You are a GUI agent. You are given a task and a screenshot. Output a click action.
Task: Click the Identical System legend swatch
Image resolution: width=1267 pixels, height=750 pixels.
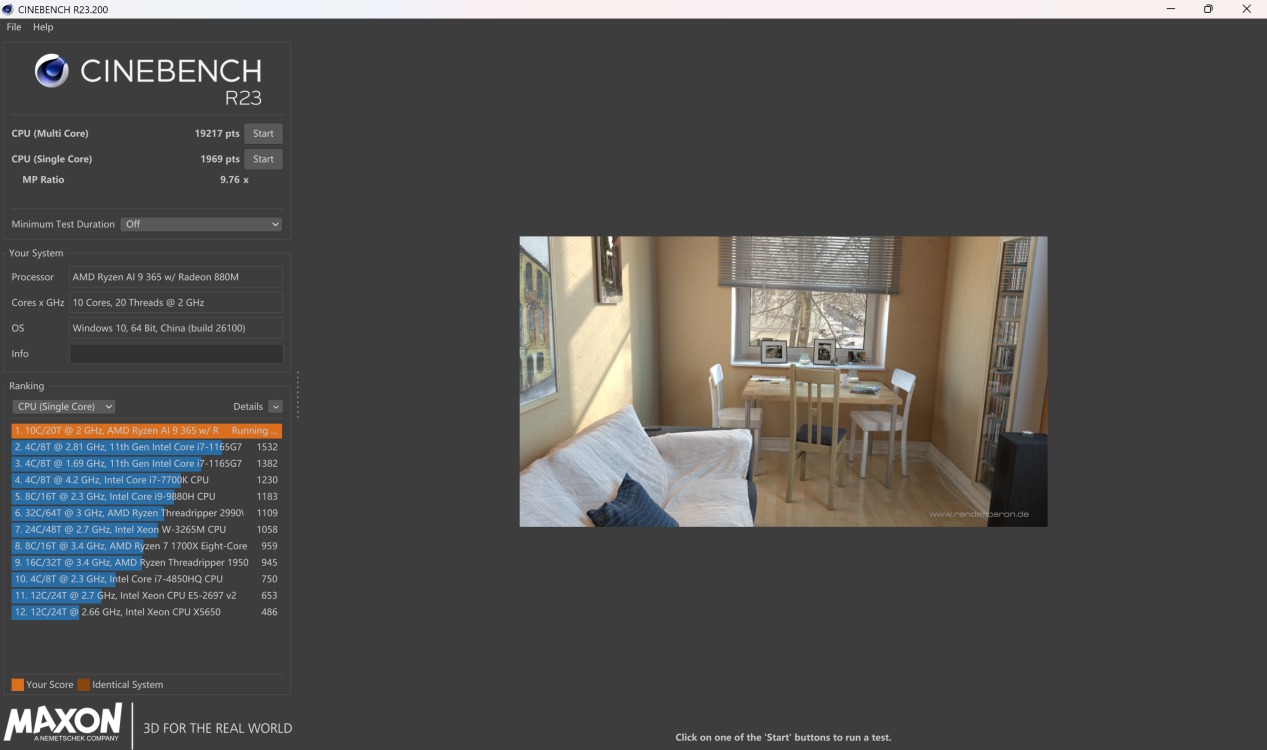click(84, 684)
